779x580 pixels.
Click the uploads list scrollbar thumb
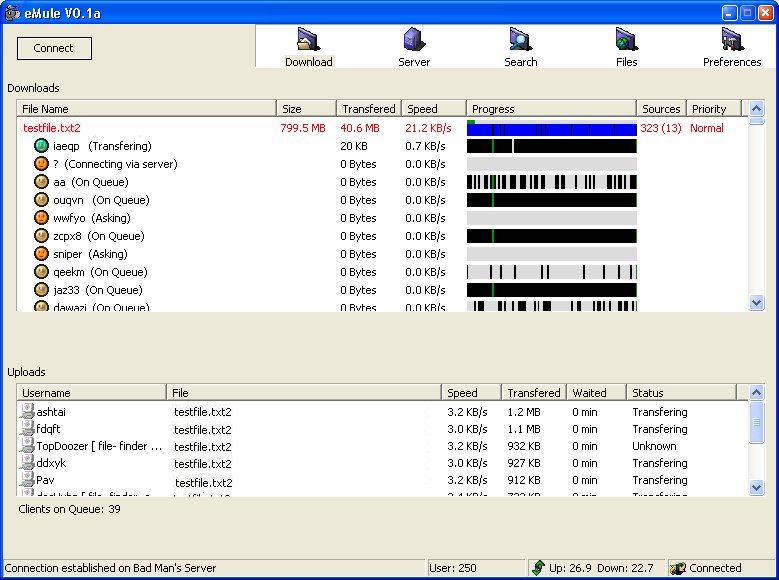(756, 422)
